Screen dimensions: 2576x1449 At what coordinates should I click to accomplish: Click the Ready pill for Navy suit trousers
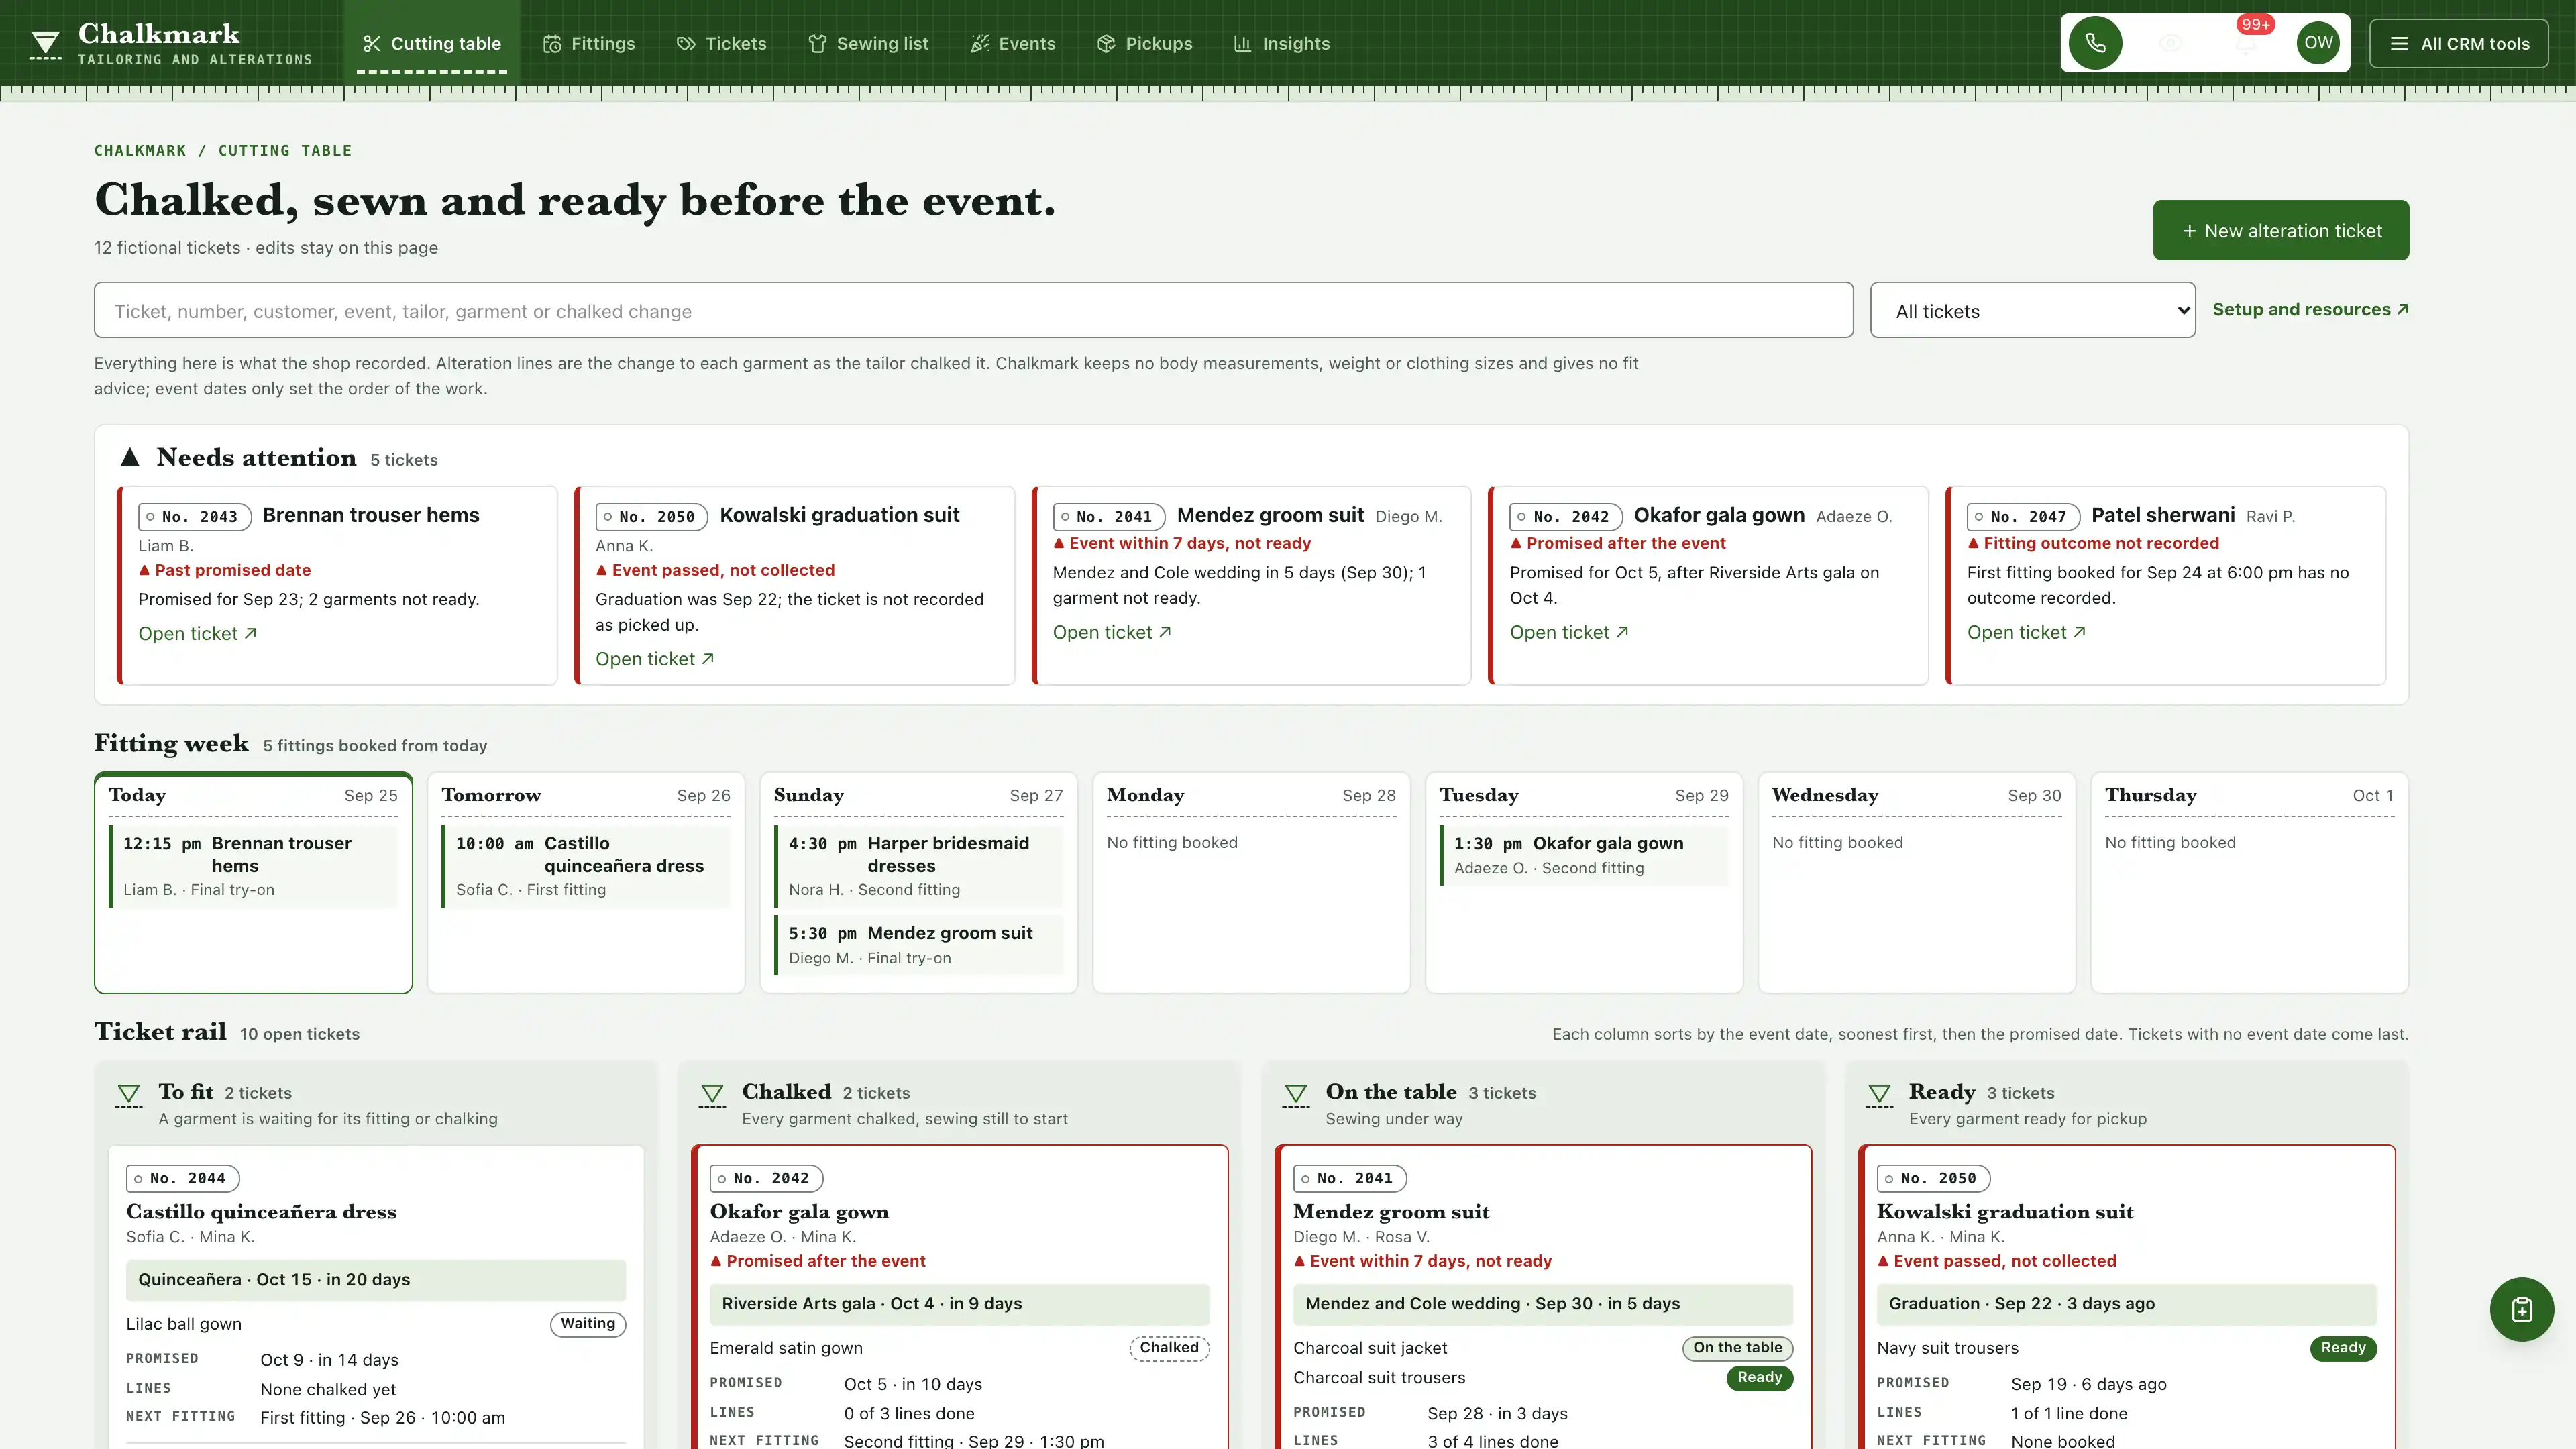[2343, 1347]
